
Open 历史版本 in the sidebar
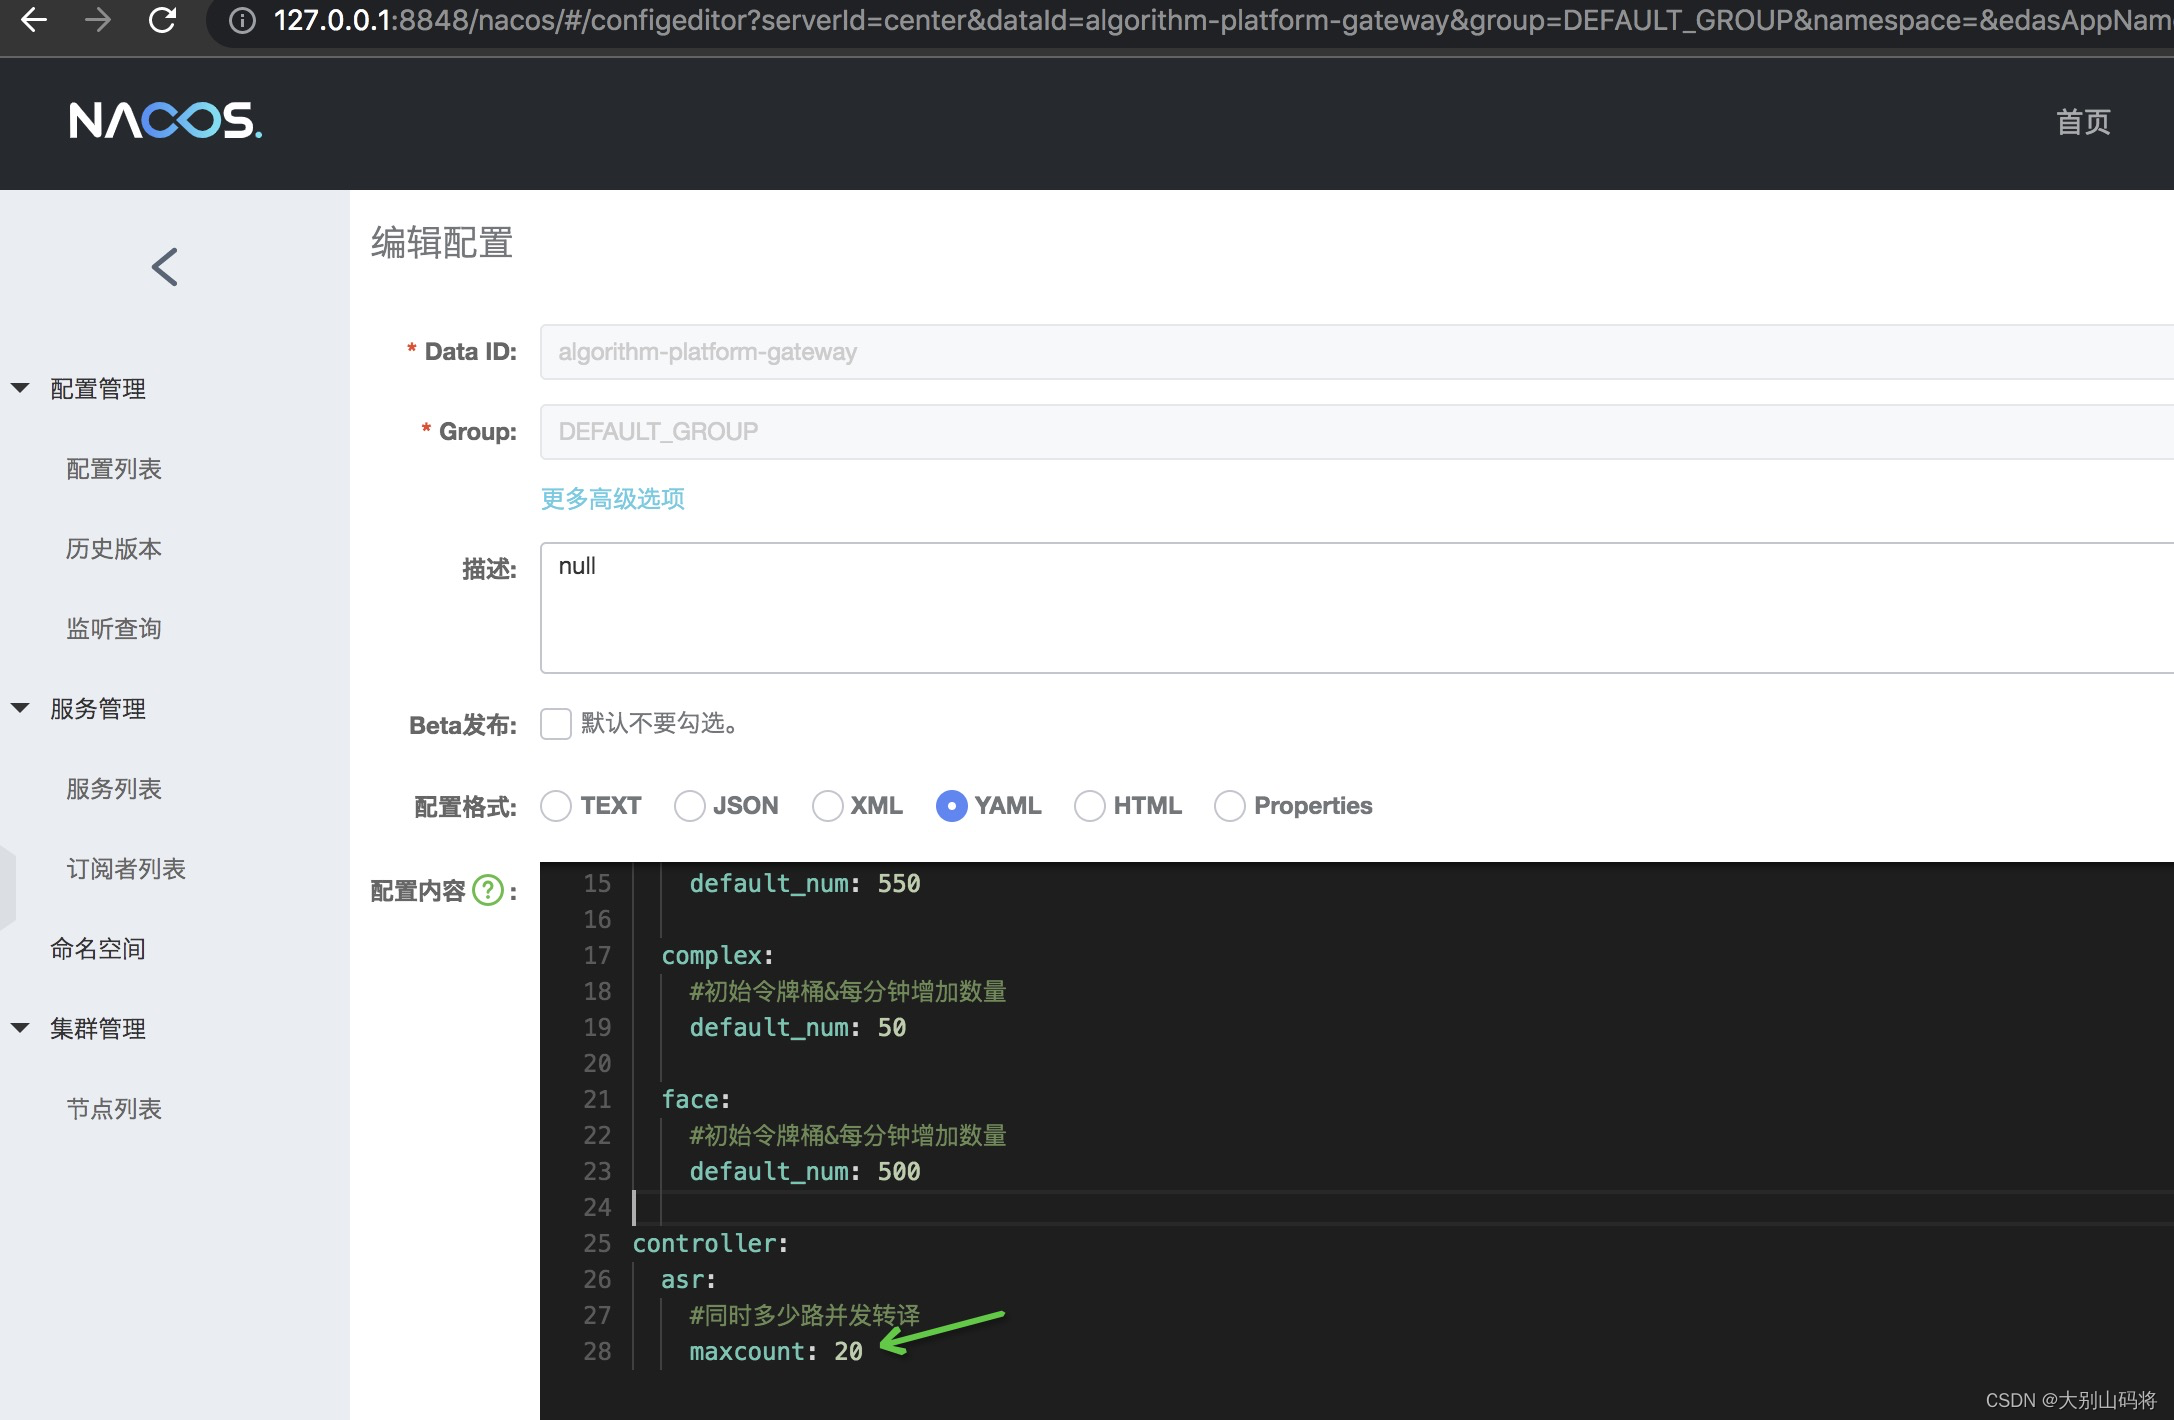(114, 549)
